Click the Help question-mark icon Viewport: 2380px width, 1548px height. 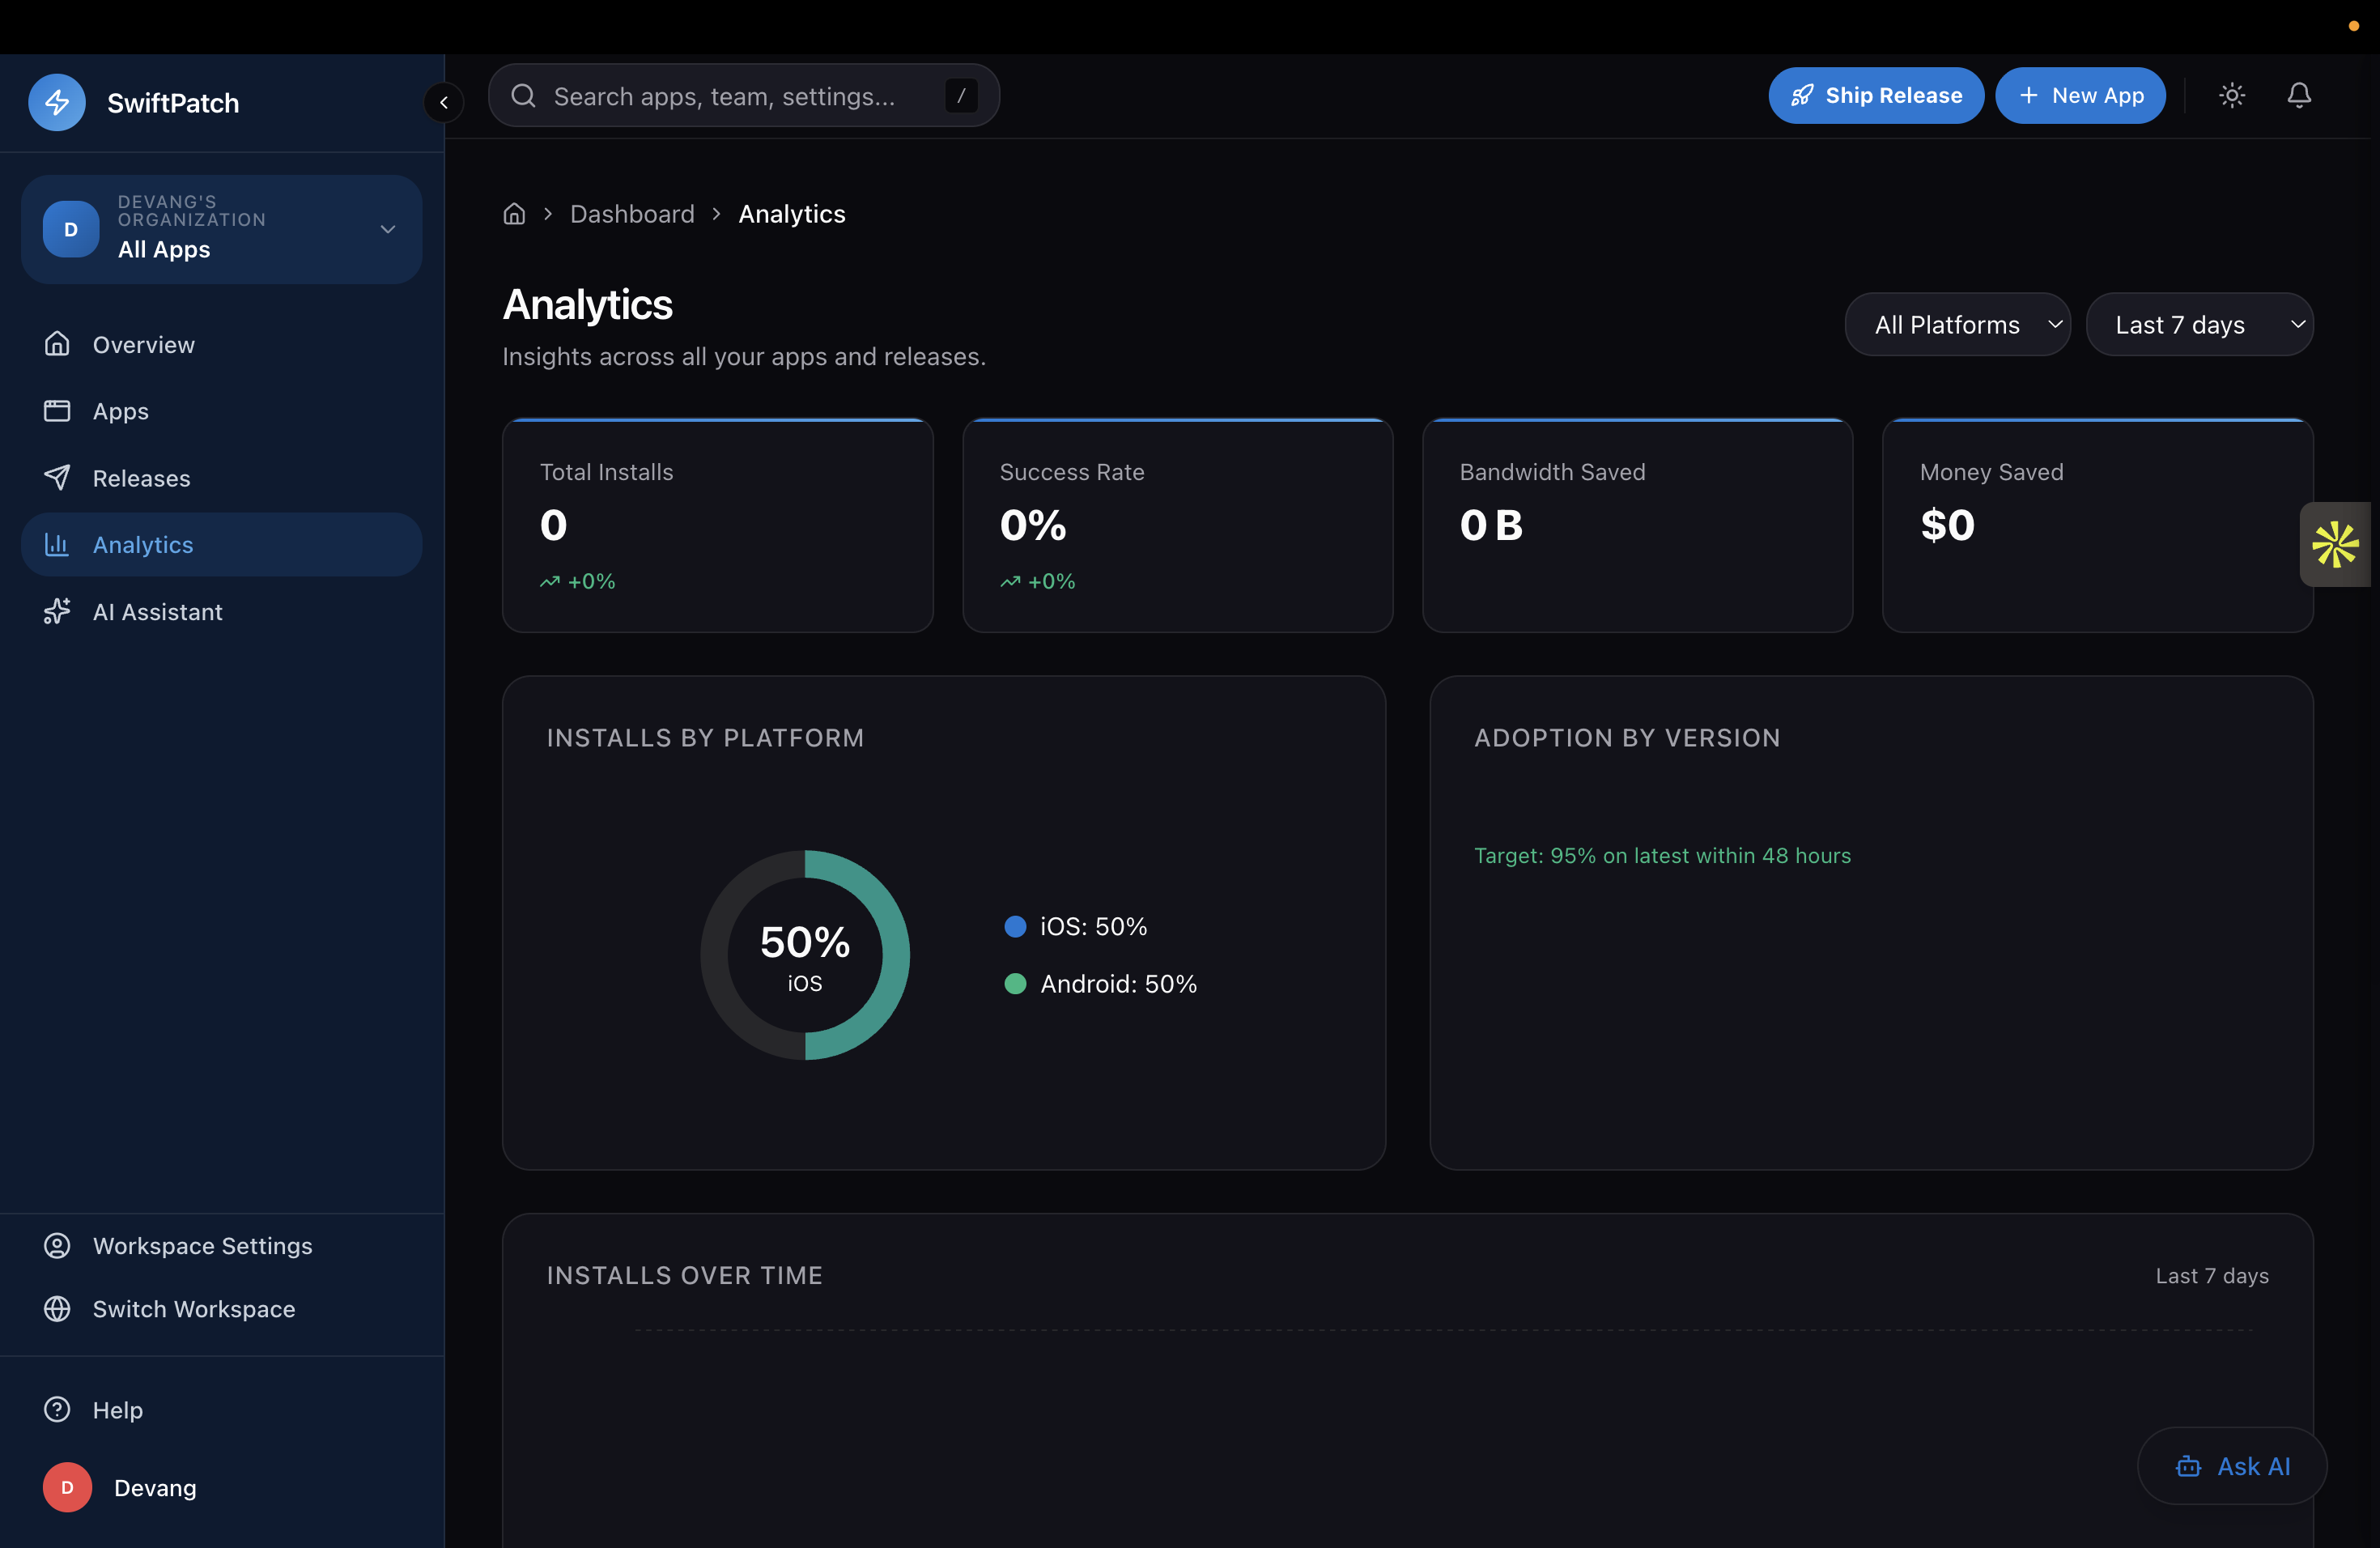tap(57, 1409)
